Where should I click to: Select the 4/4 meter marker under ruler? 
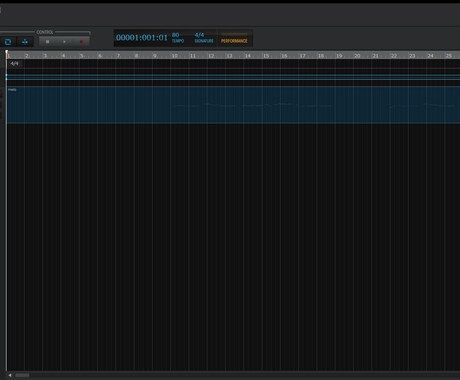(14, 63)
